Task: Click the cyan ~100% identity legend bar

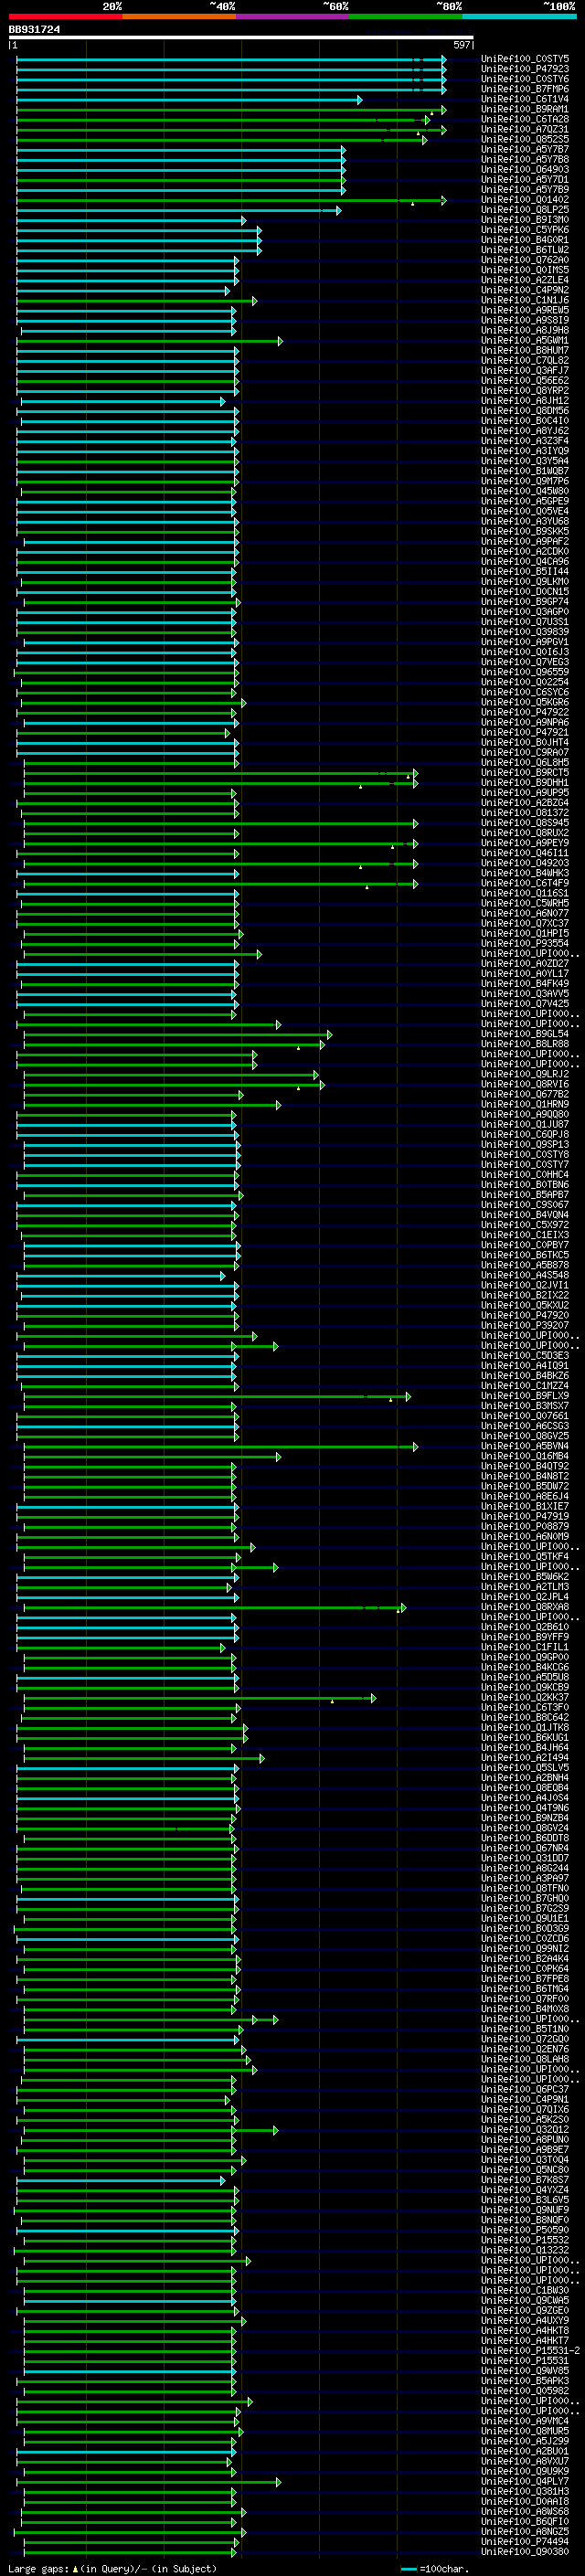Action: click(x=519, y=16)
